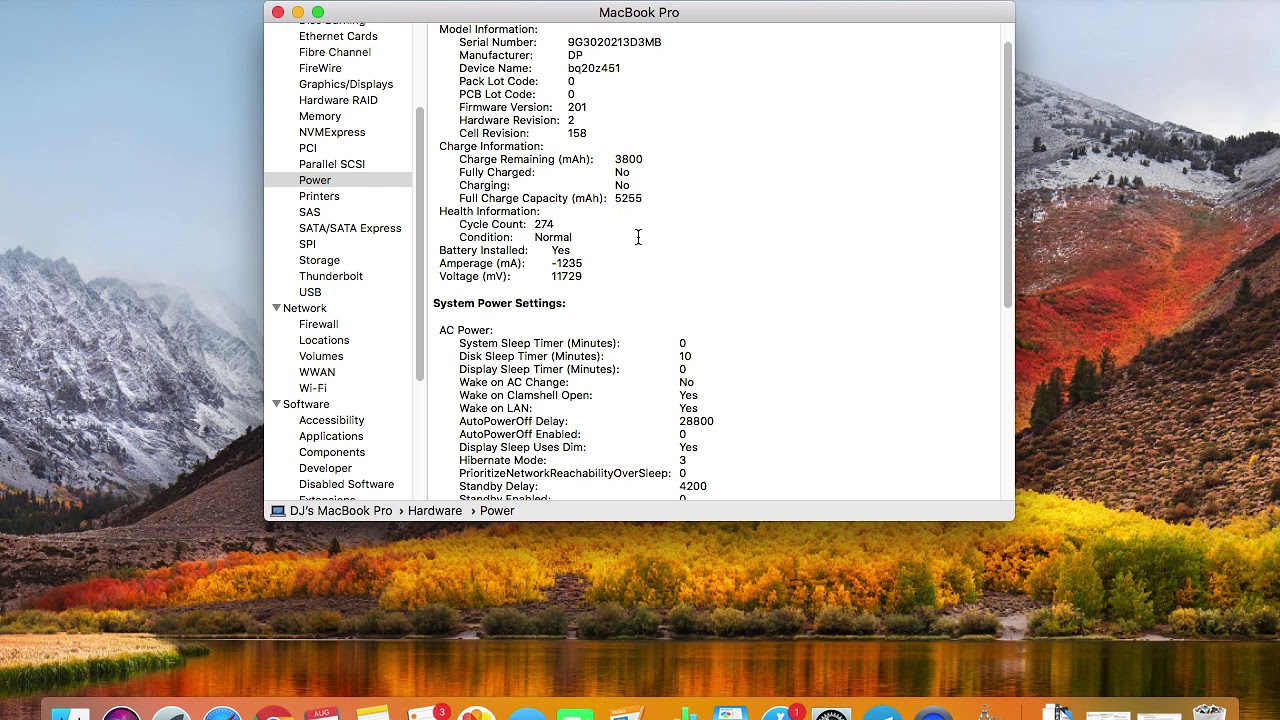
Task: Select Thunderbolt in sidebar
Action: pyautogui.click(x=331, y=276)
